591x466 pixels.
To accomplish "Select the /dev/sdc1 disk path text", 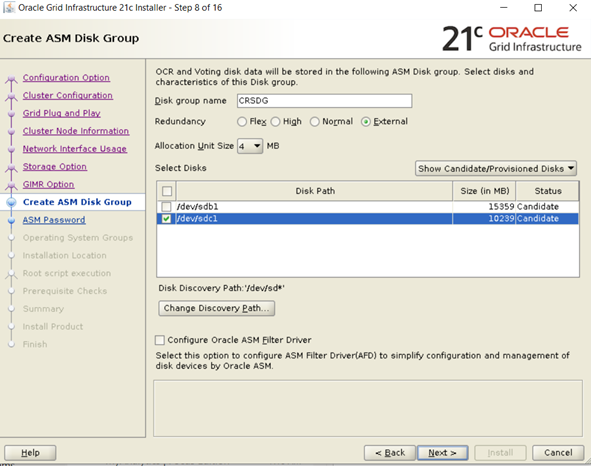I will pyautogui.click(x=197, y=219).
